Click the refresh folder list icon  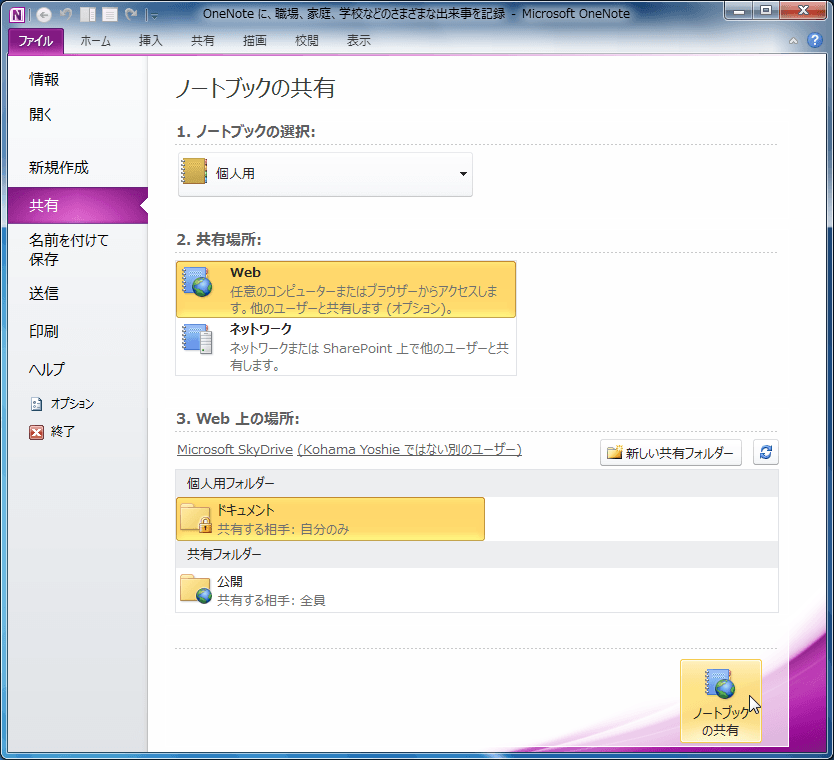click(x=765, y=453)
